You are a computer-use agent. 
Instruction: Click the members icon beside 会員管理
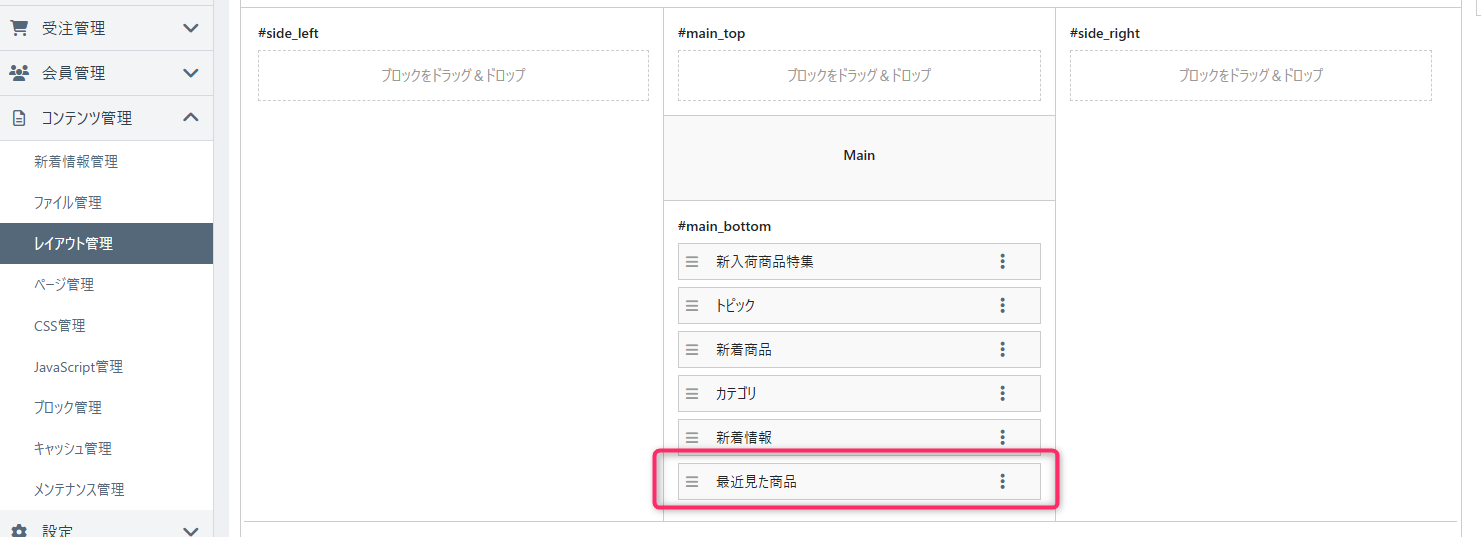tap(18, 73)
